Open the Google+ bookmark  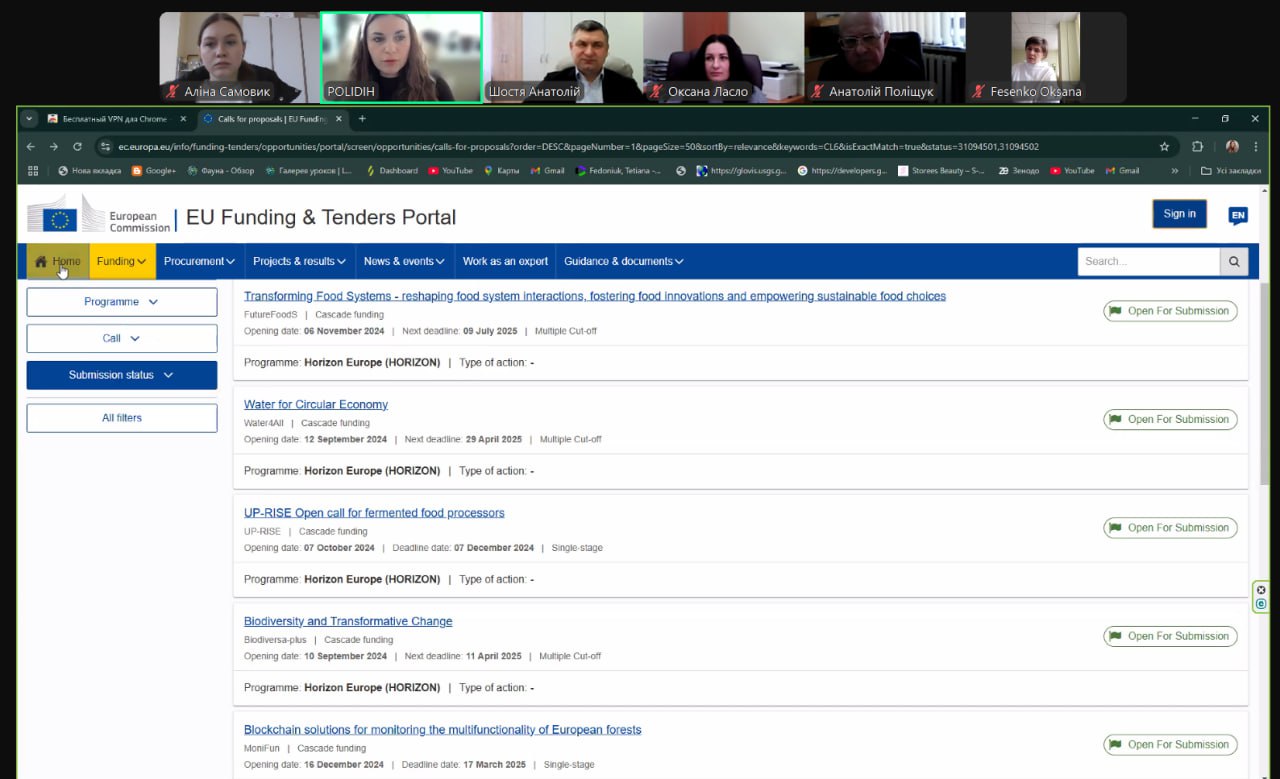pos(154,171)
